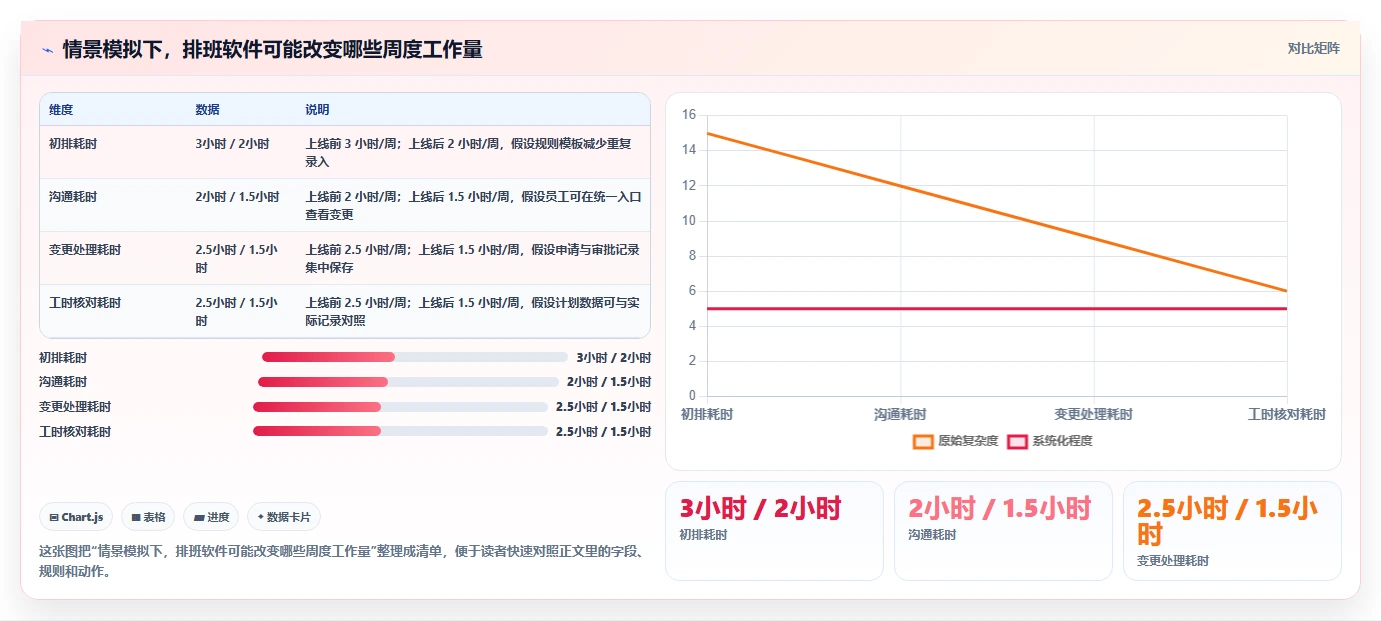The width and height of the screenshot is (1381, 621).
Task: Click the 维度 column header
Action: click(x=61, y=110)
